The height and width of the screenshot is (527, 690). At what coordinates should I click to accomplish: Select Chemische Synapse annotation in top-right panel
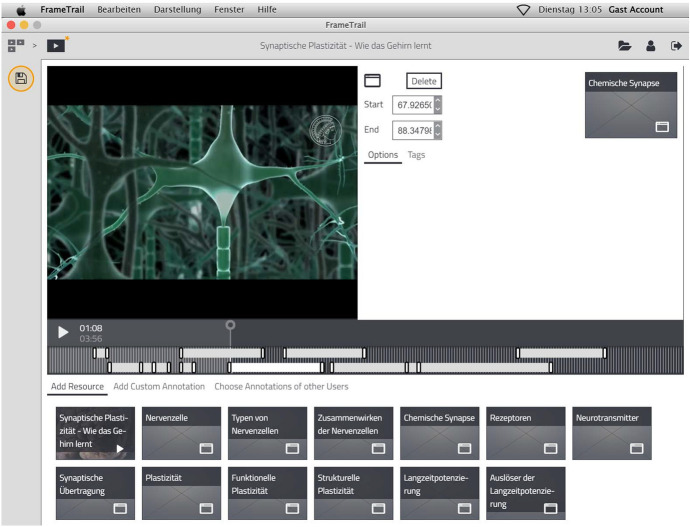click(630, 104)
